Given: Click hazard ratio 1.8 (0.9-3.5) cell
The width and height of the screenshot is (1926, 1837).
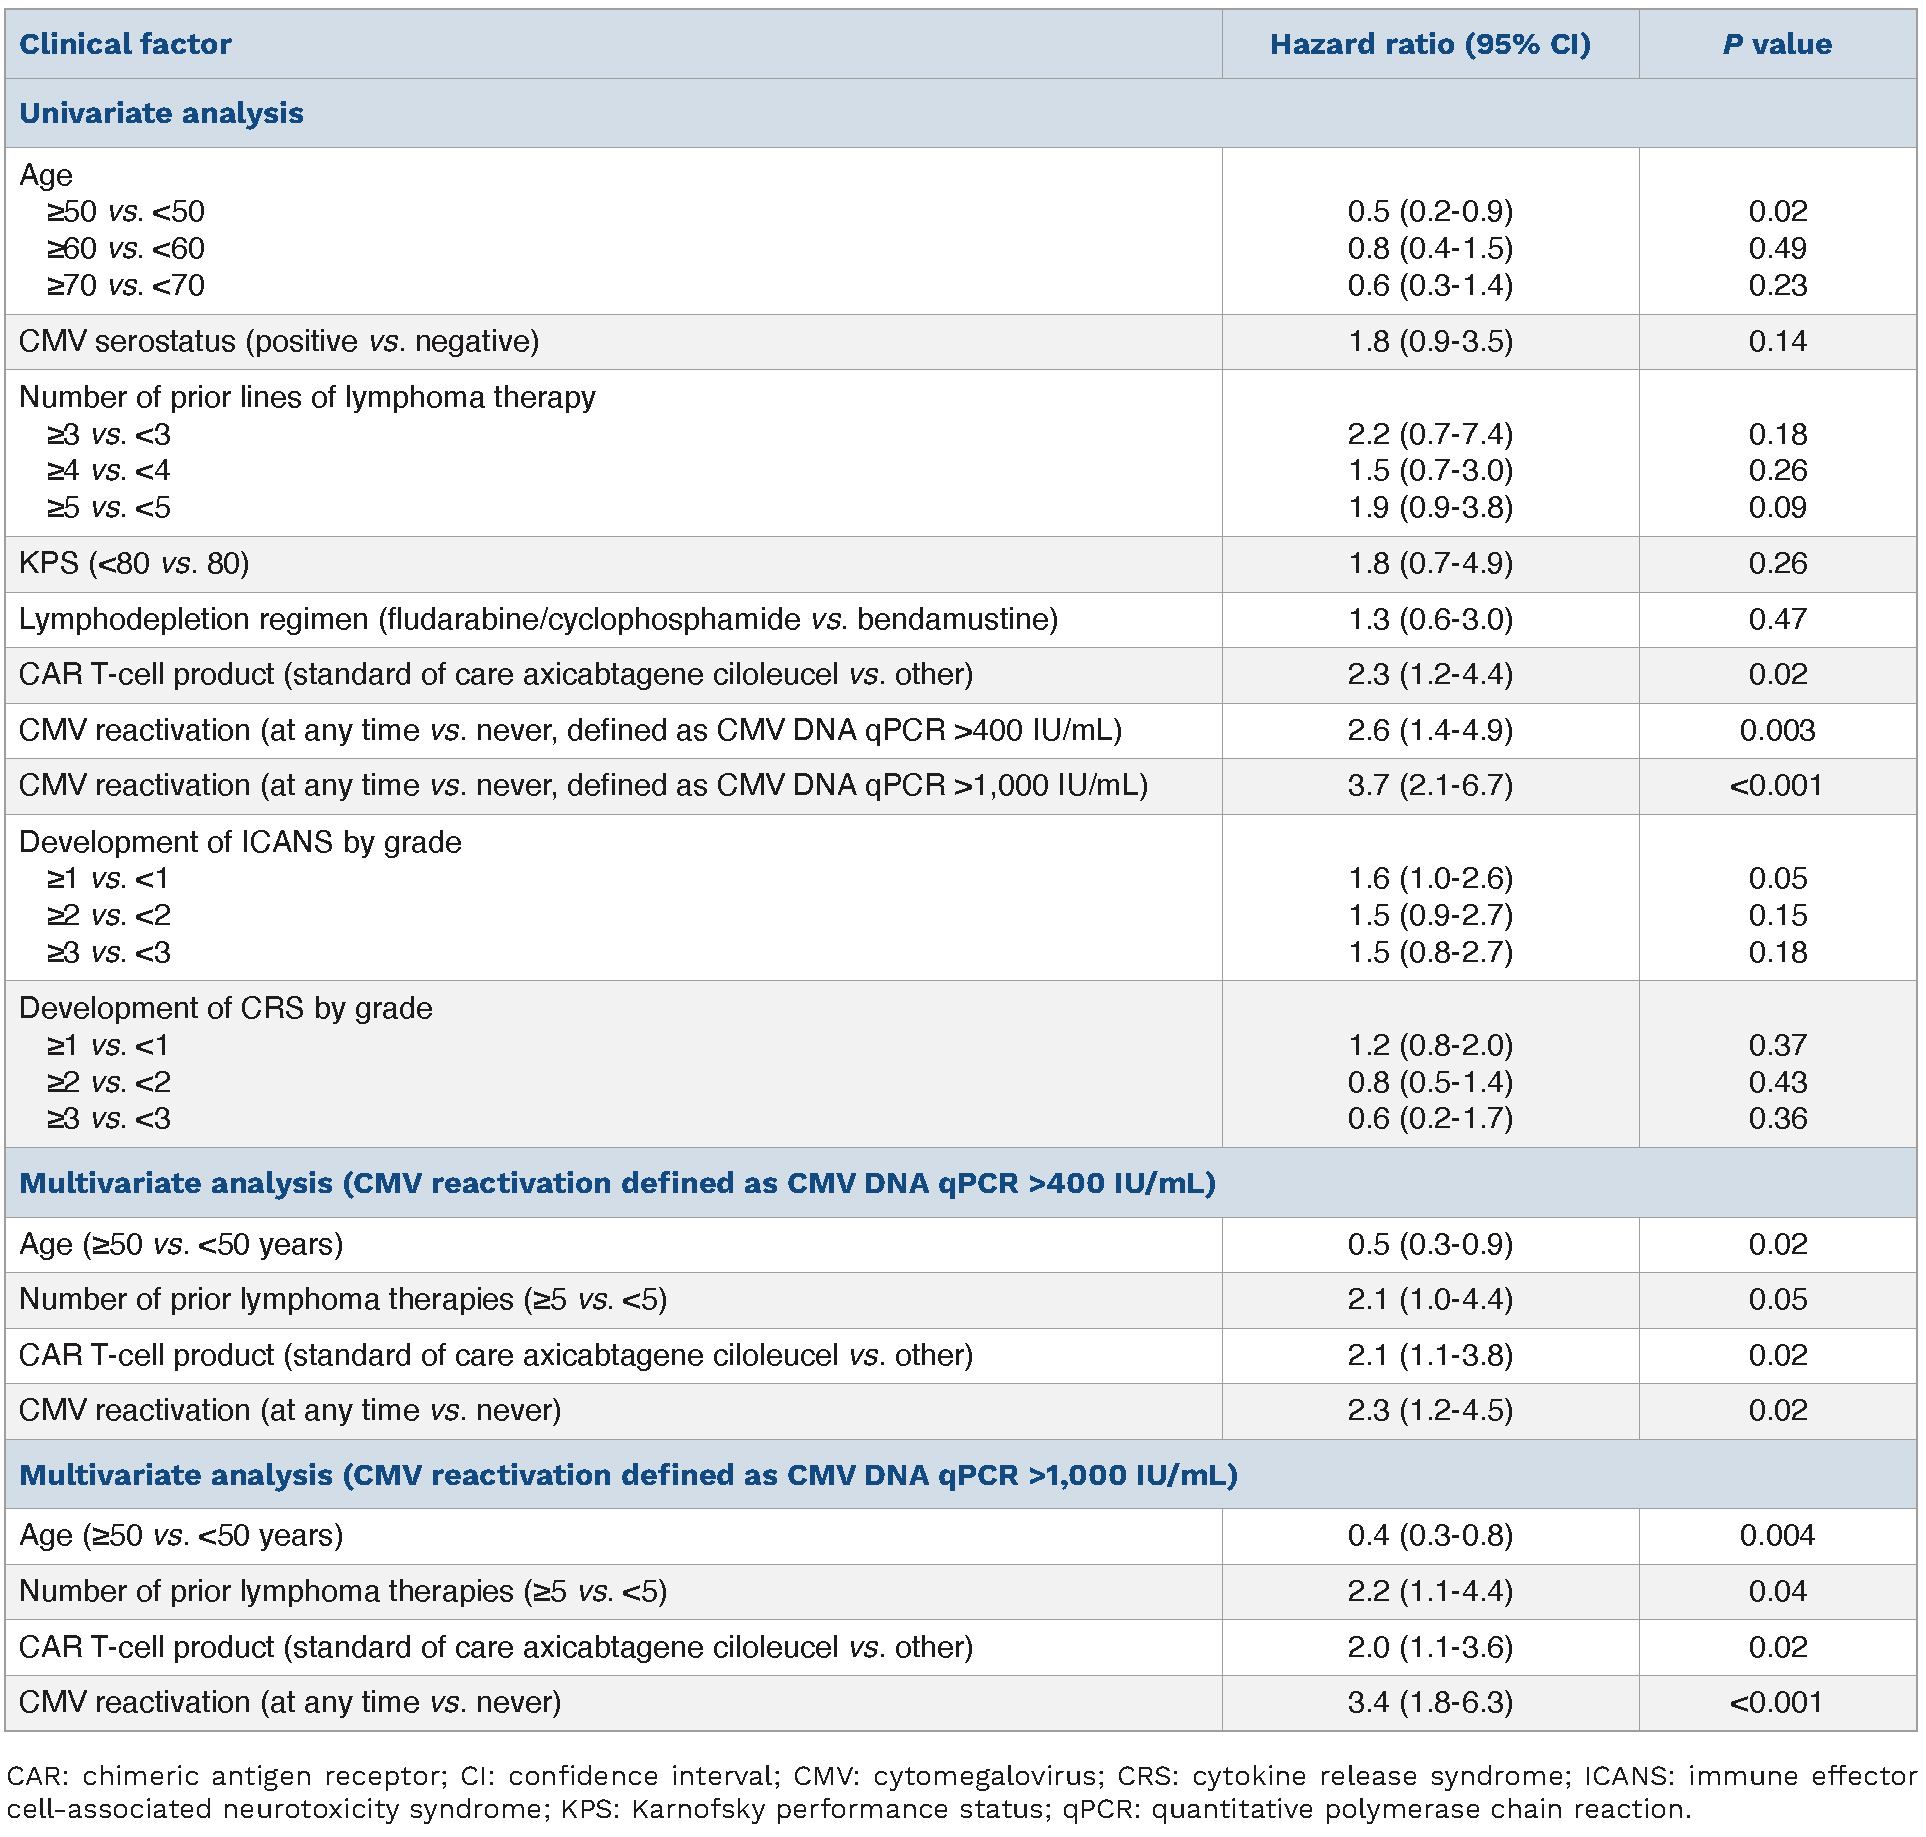Looking at the screenshot, I should 1429,342.
